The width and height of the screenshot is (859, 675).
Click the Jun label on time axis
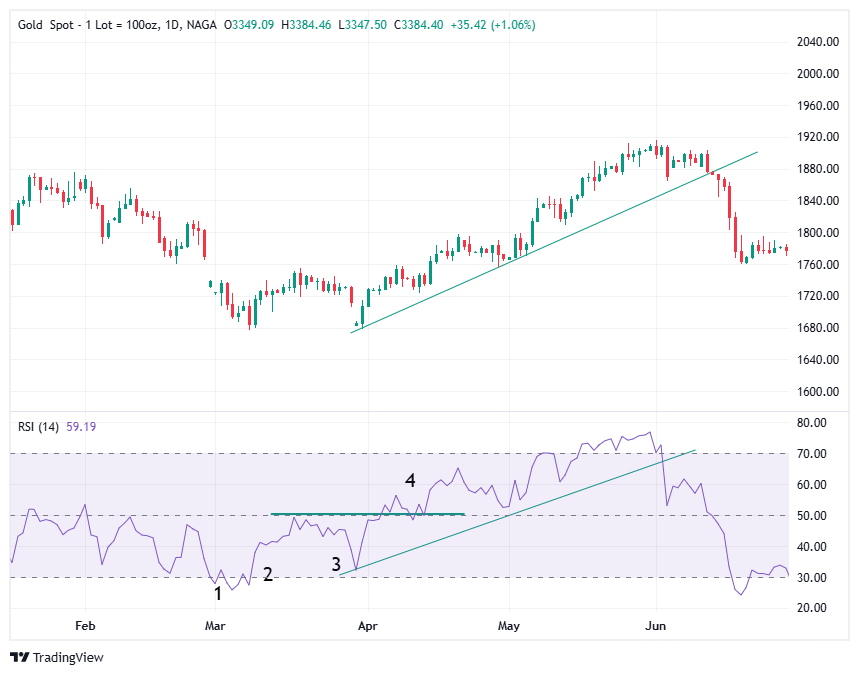click(x=656, y=627)
